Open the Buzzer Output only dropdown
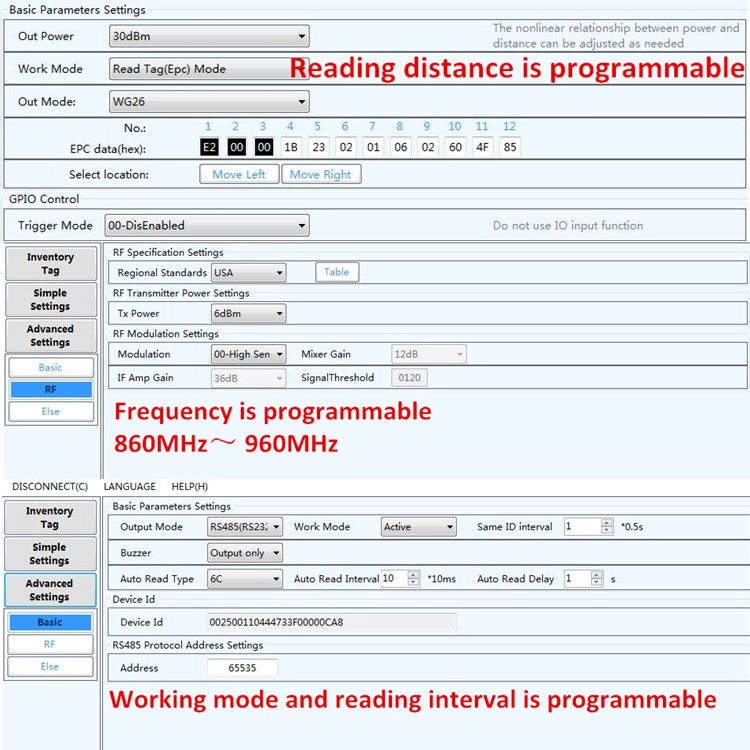 (x=244, y=552)
